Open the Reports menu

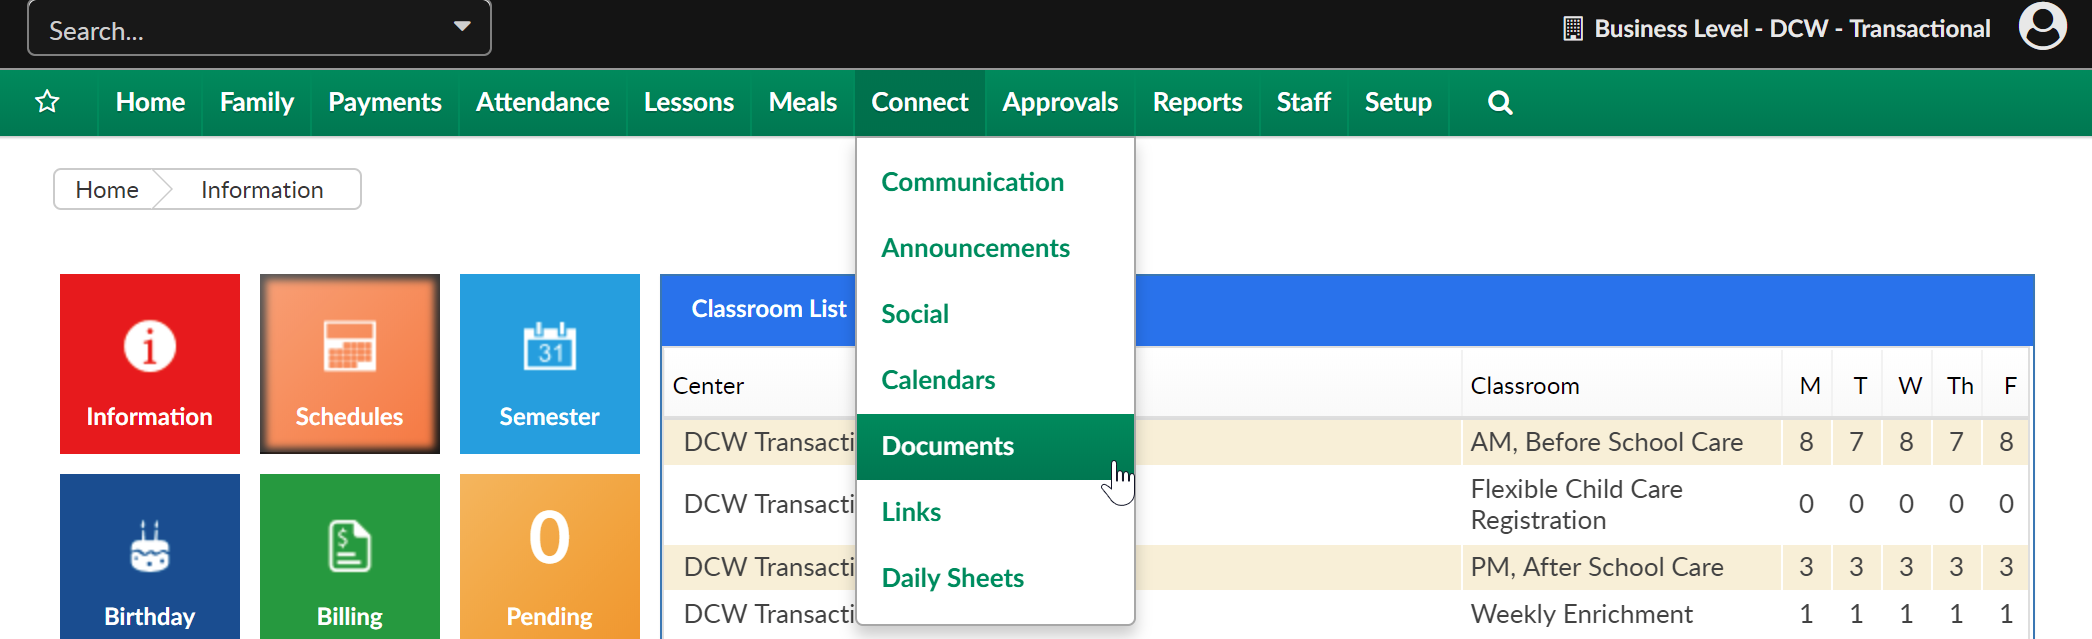click(1197, 102)
